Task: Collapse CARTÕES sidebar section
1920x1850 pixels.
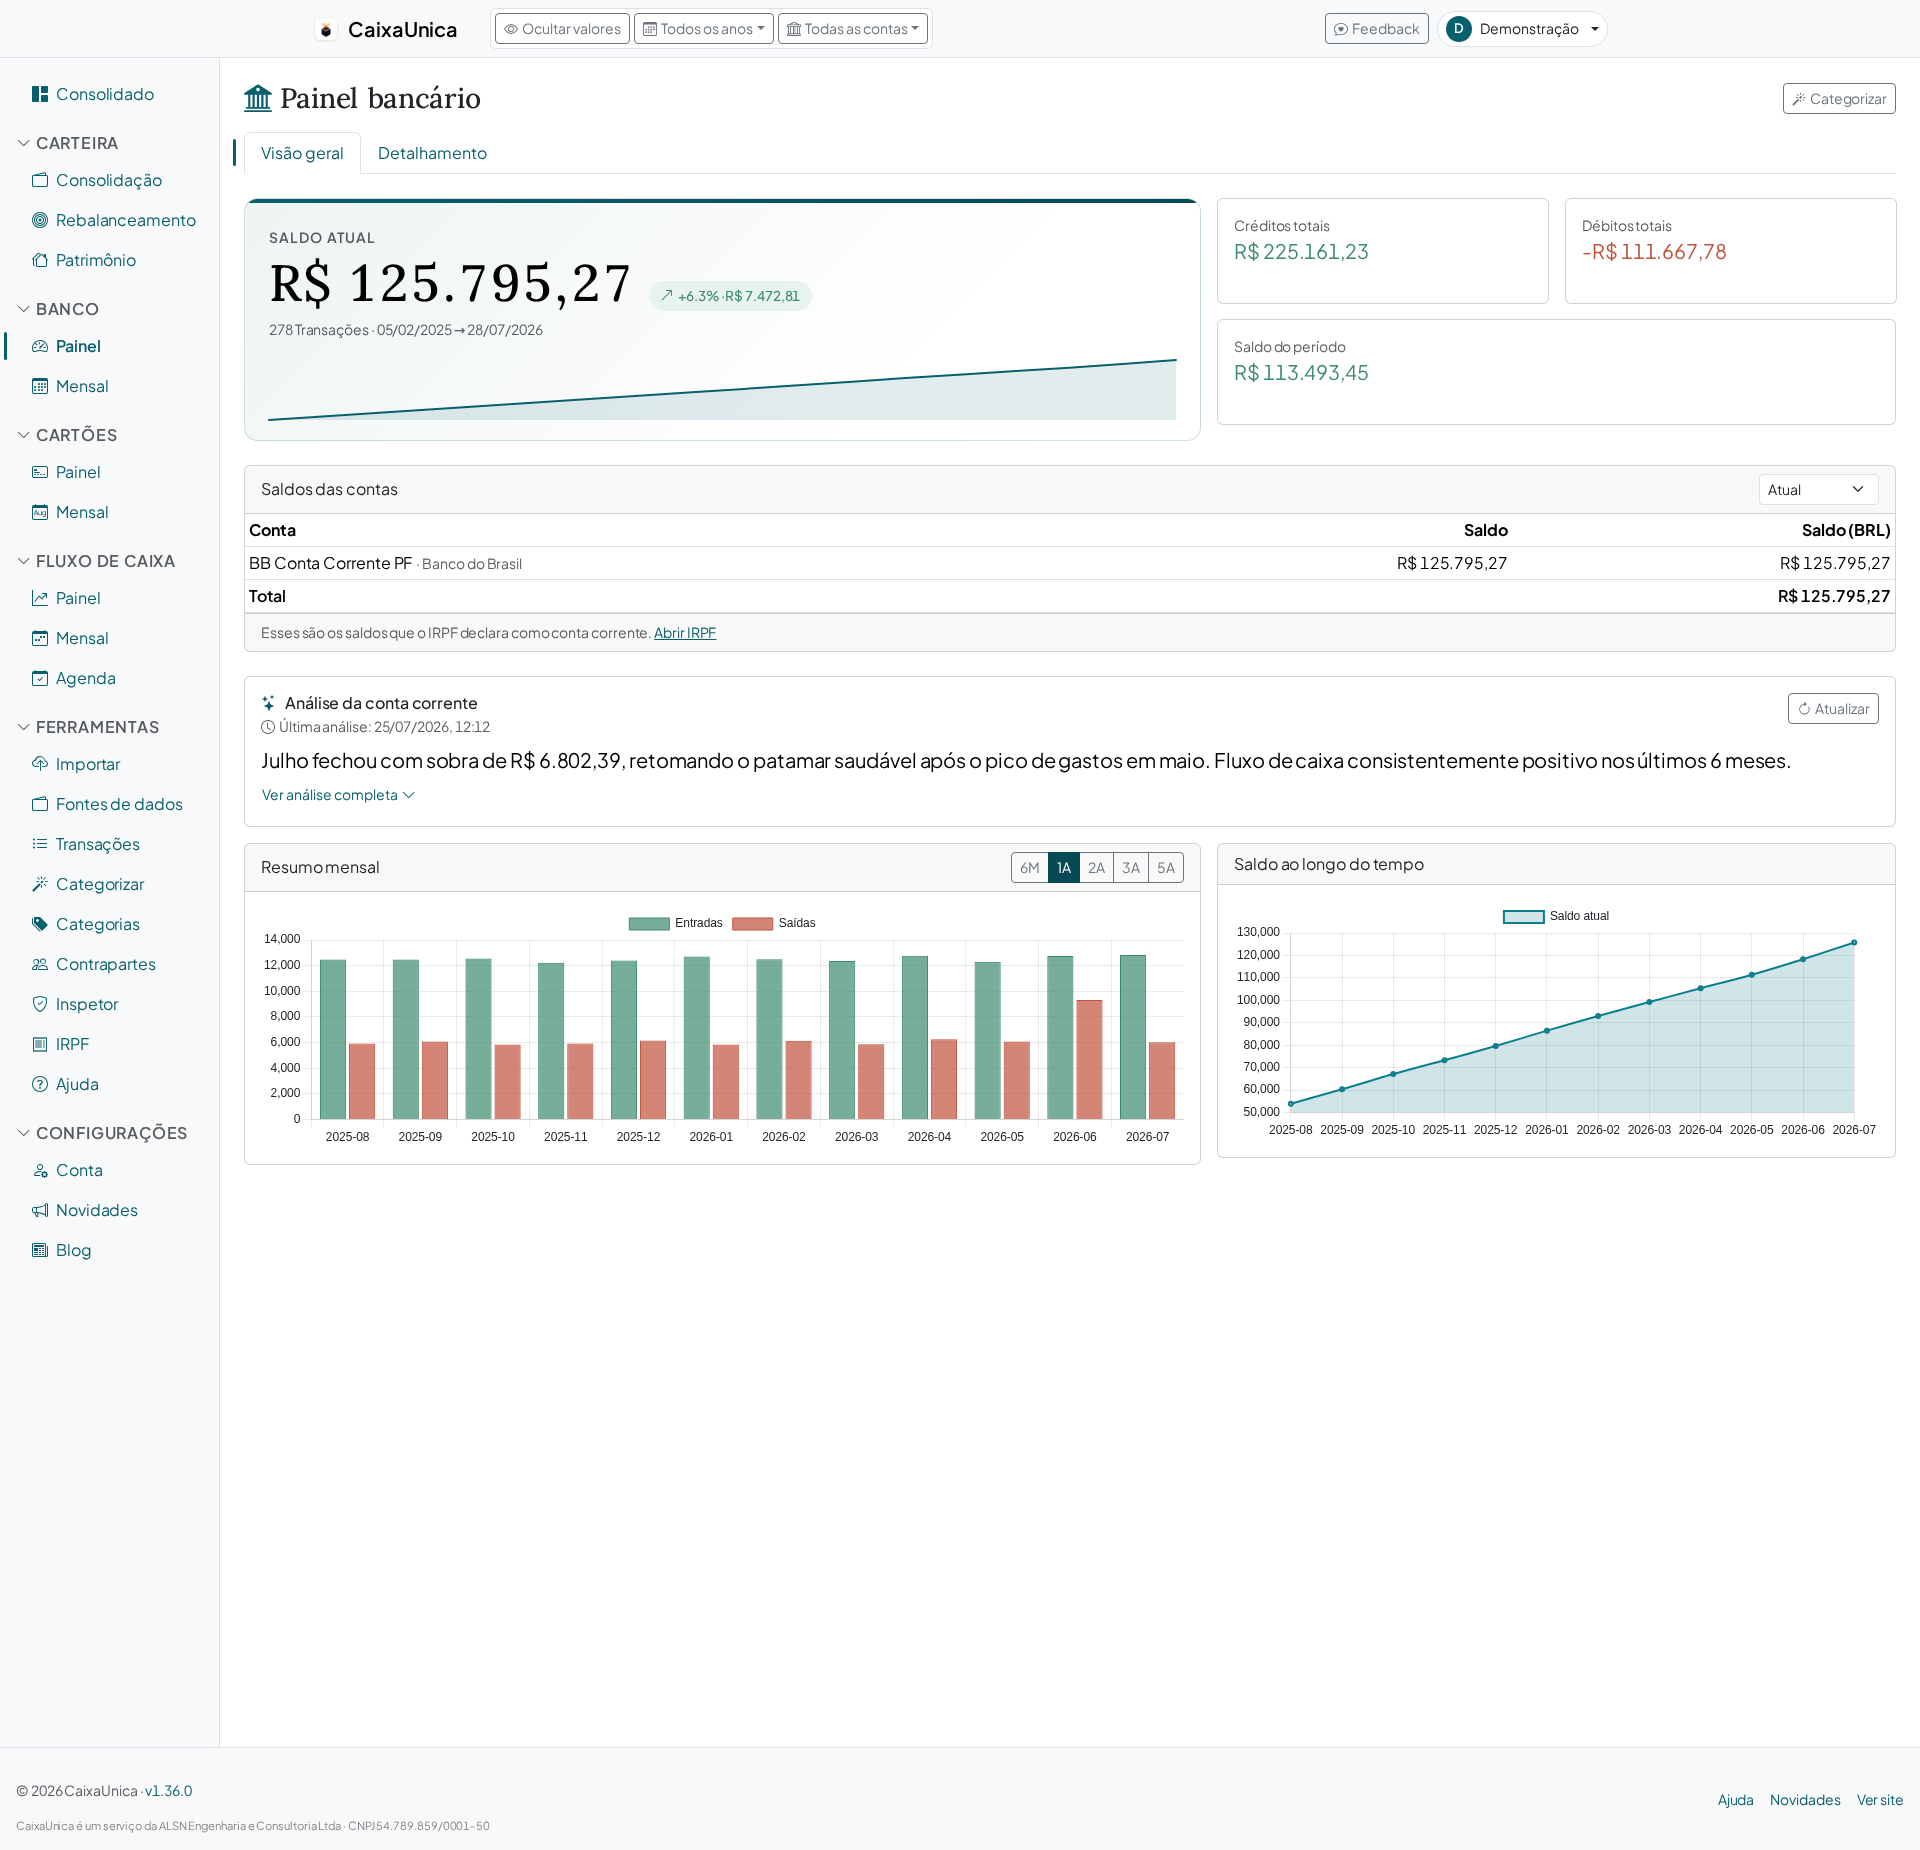Action: [x=67, y=435]
